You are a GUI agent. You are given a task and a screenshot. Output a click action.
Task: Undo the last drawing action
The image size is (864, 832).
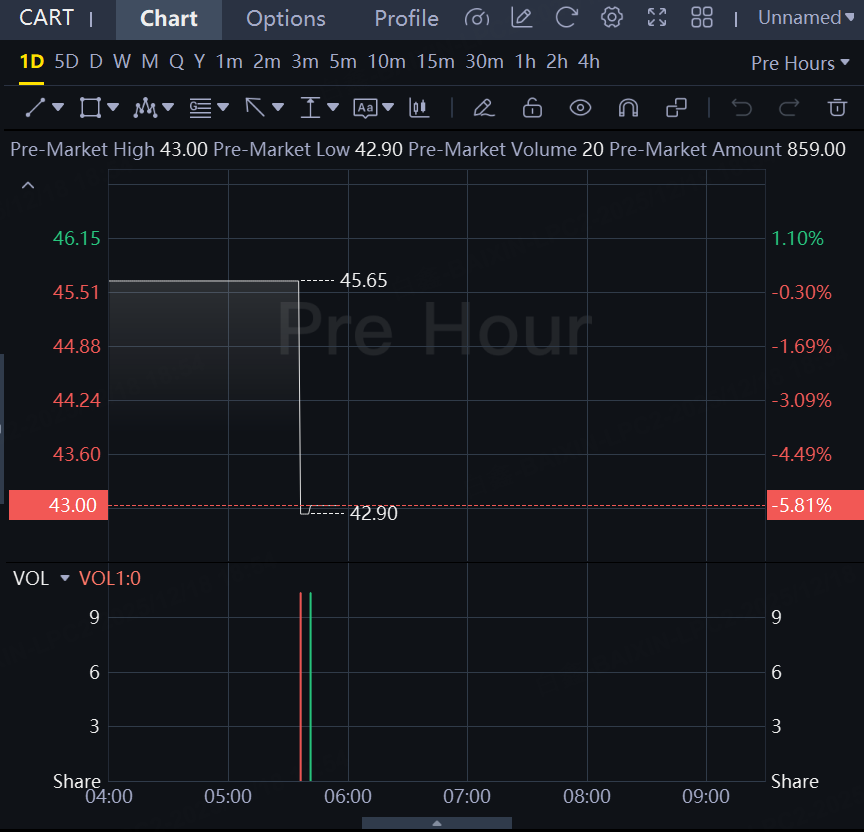741,107
